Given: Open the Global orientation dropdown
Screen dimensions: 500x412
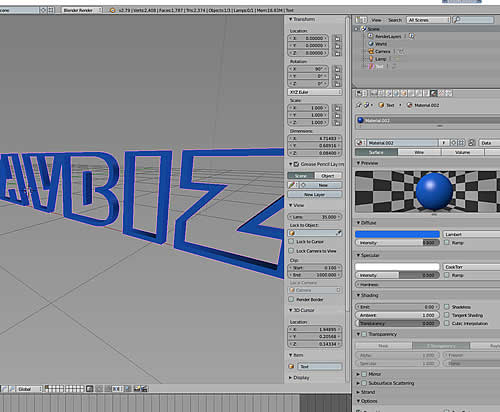Looking at the screenshot, I should point(29,389).
